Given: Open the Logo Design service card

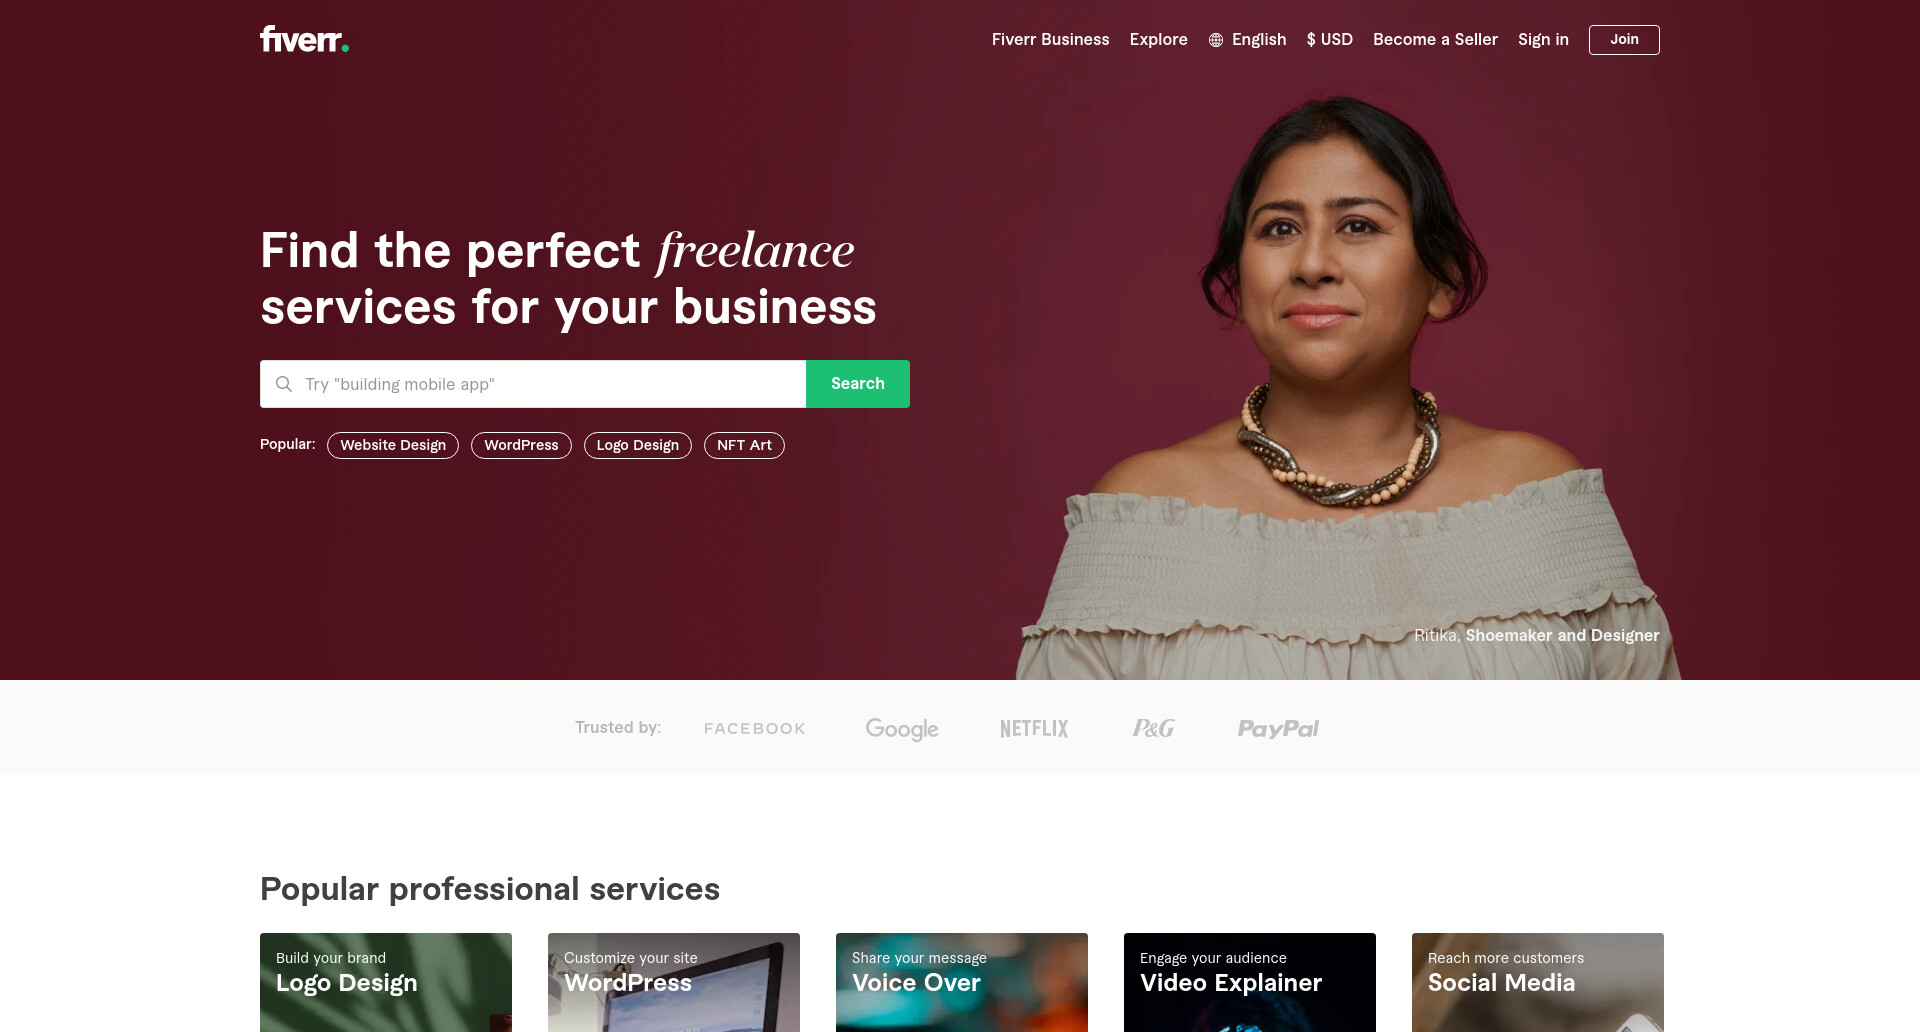Looking at the screenshot, I should tap(386, 982).
